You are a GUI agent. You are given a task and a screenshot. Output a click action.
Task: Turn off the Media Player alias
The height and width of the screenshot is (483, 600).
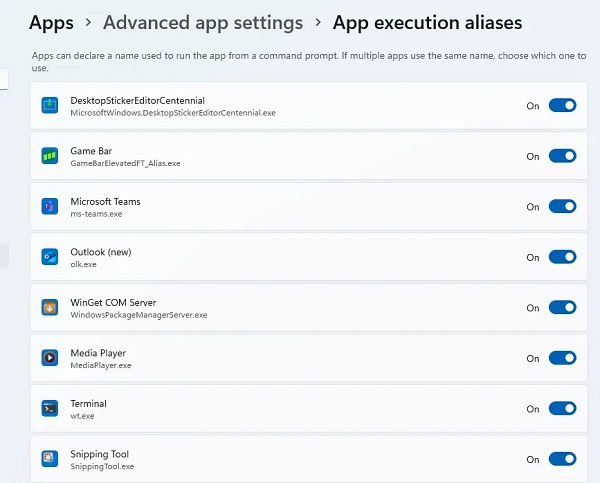(x=562, y=358)
